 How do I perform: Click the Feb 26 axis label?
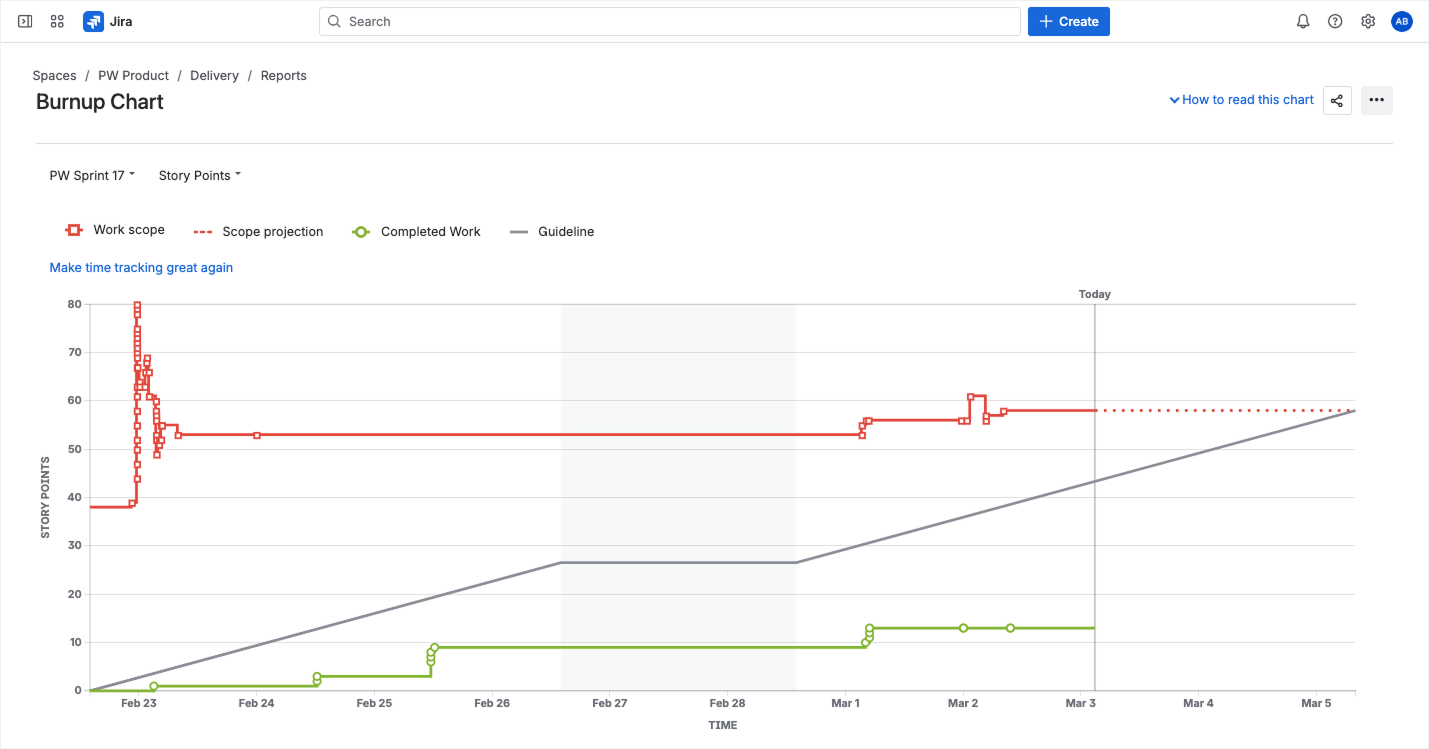point(492,703)
